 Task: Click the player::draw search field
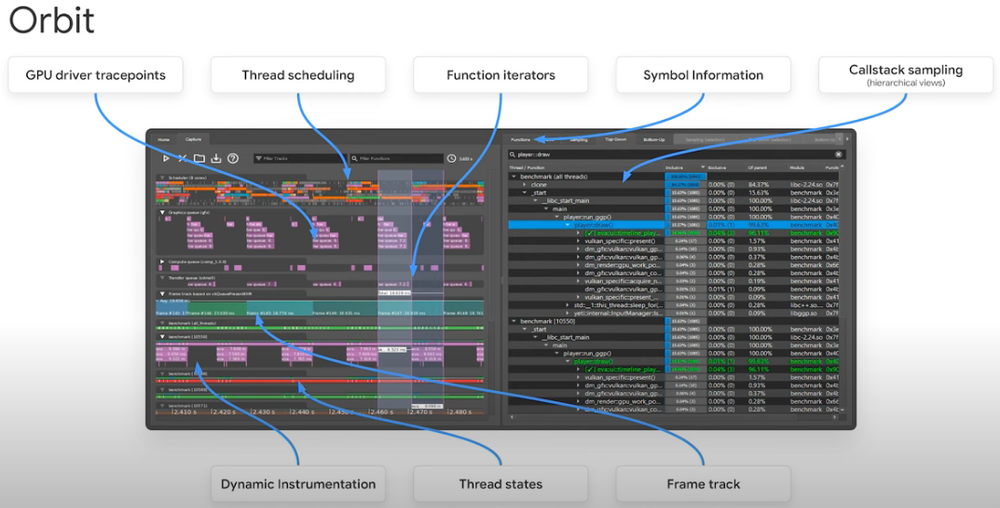(676, 154)
